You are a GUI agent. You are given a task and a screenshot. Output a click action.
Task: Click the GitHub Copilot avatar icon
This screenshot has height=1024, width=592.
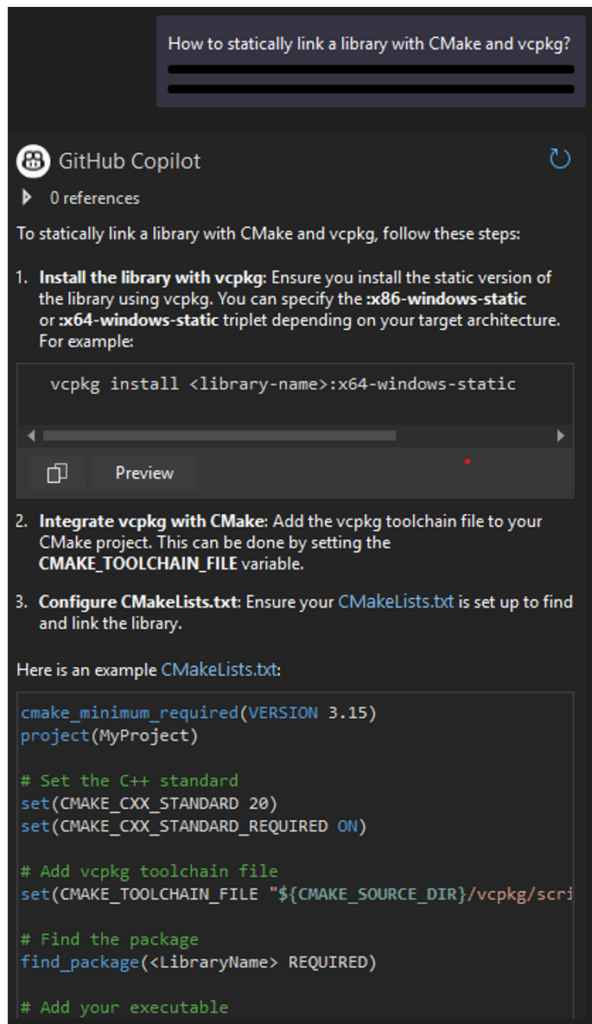32,160
